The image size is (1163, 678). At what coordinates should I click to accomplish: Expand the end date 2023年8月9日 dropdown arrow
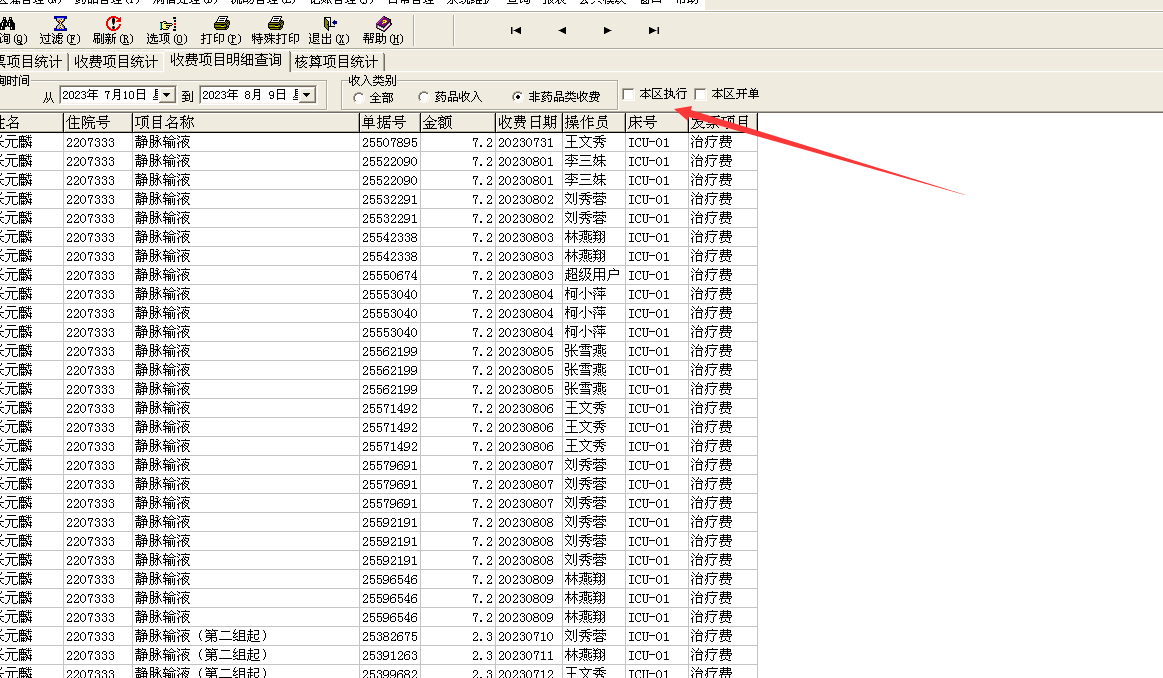[x=307, y=95]
